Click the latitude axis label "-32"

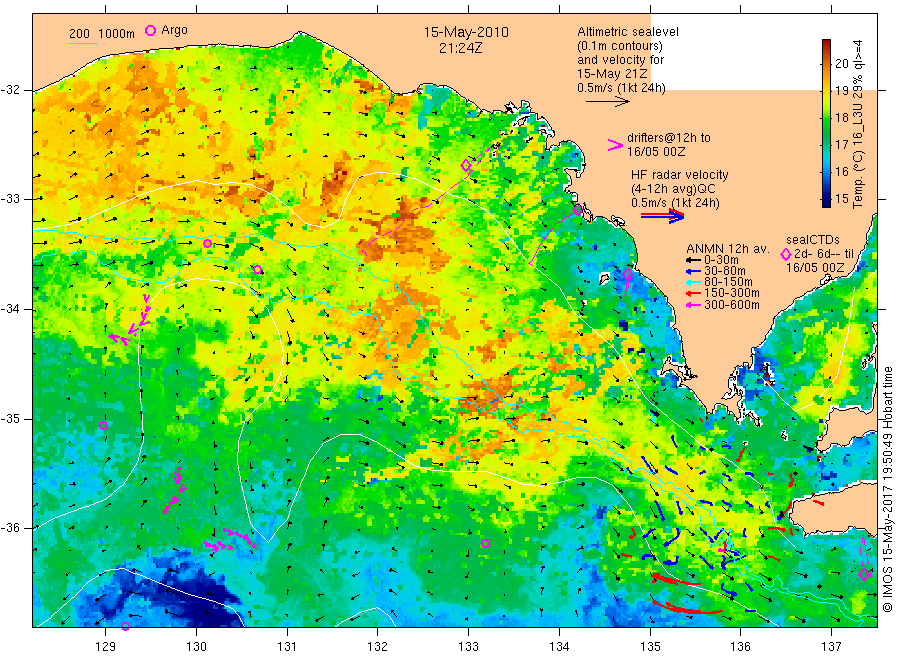click(x=10, y=90)
